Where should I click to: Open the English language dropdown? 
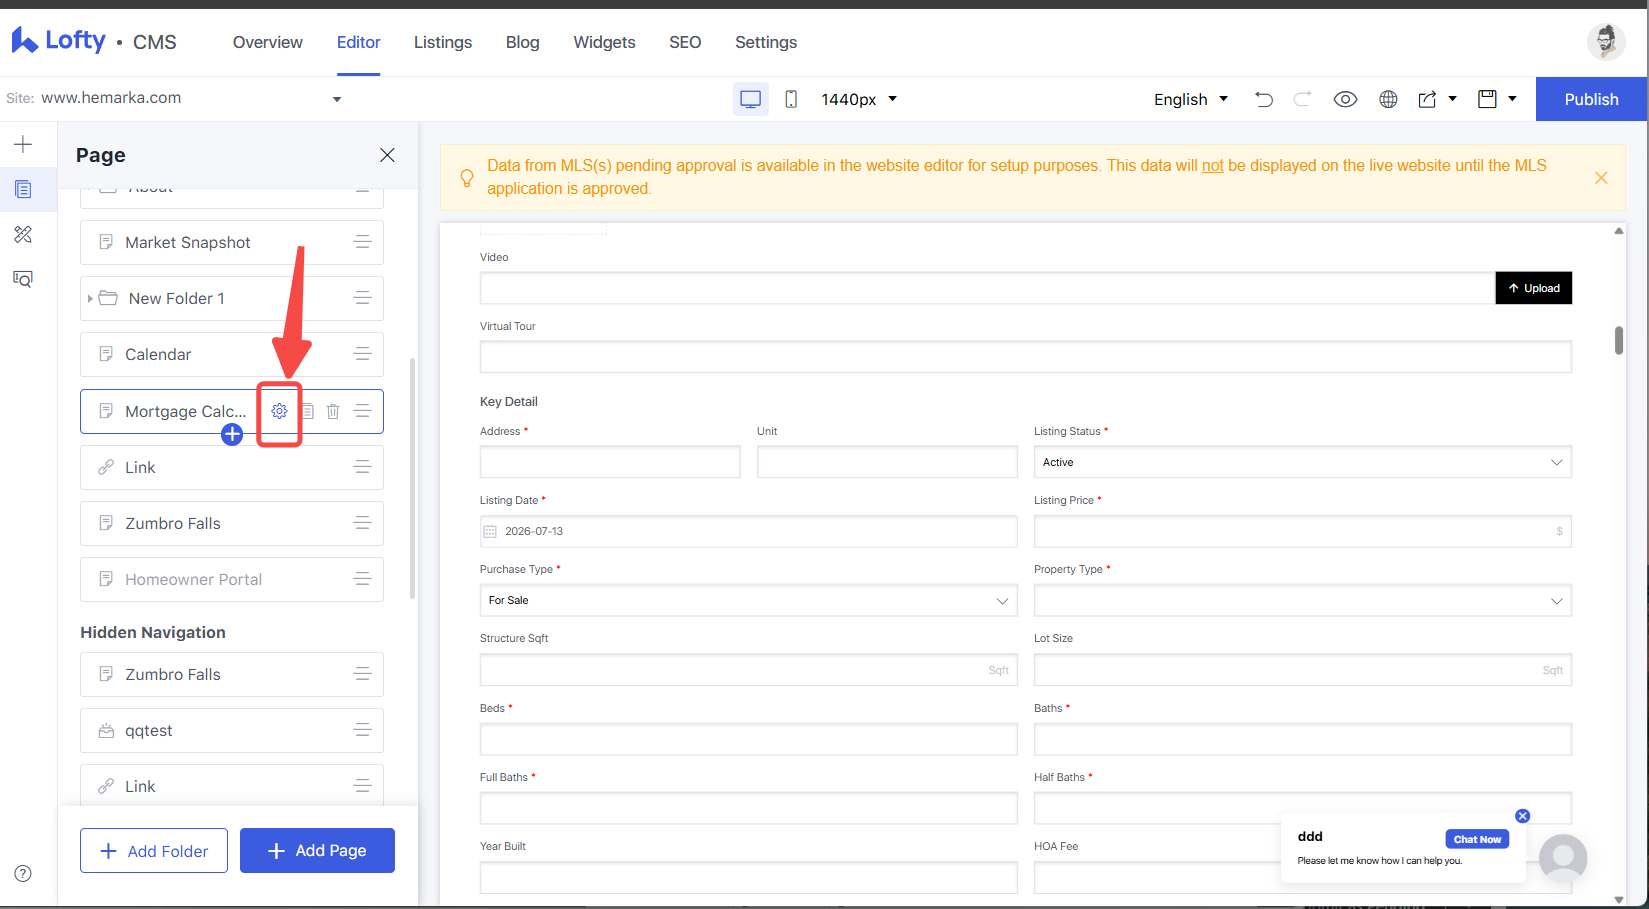[1191, 99]
